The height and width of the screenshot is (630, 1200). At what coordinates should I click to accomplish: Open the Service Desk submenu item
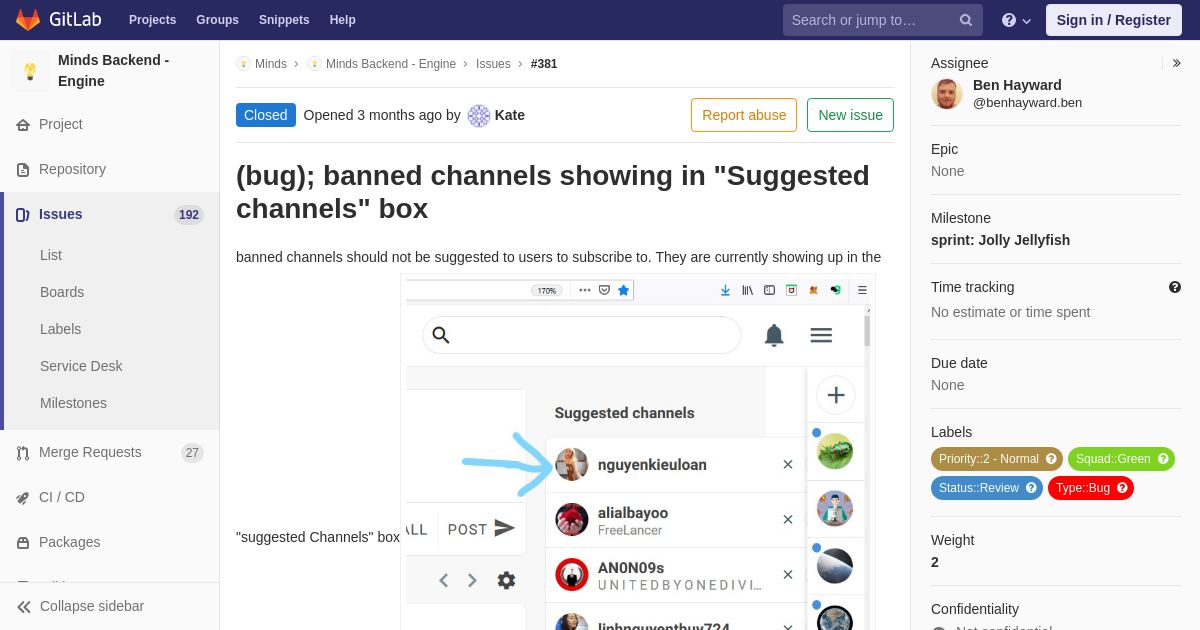tap(81, 366)
